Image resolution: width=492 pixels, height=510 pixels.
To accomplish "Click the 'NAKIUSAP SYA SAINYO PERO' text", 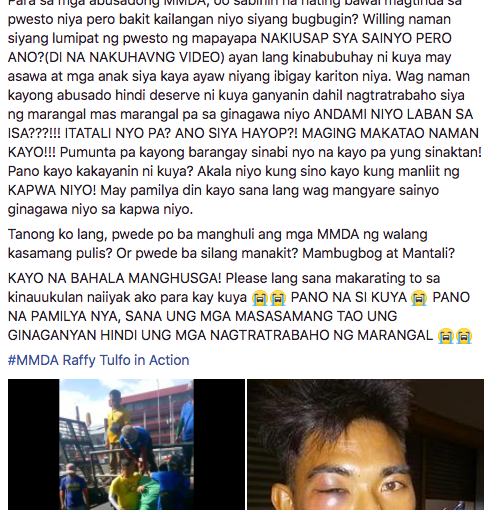I will pyautogui.click(x=356, y=38).
